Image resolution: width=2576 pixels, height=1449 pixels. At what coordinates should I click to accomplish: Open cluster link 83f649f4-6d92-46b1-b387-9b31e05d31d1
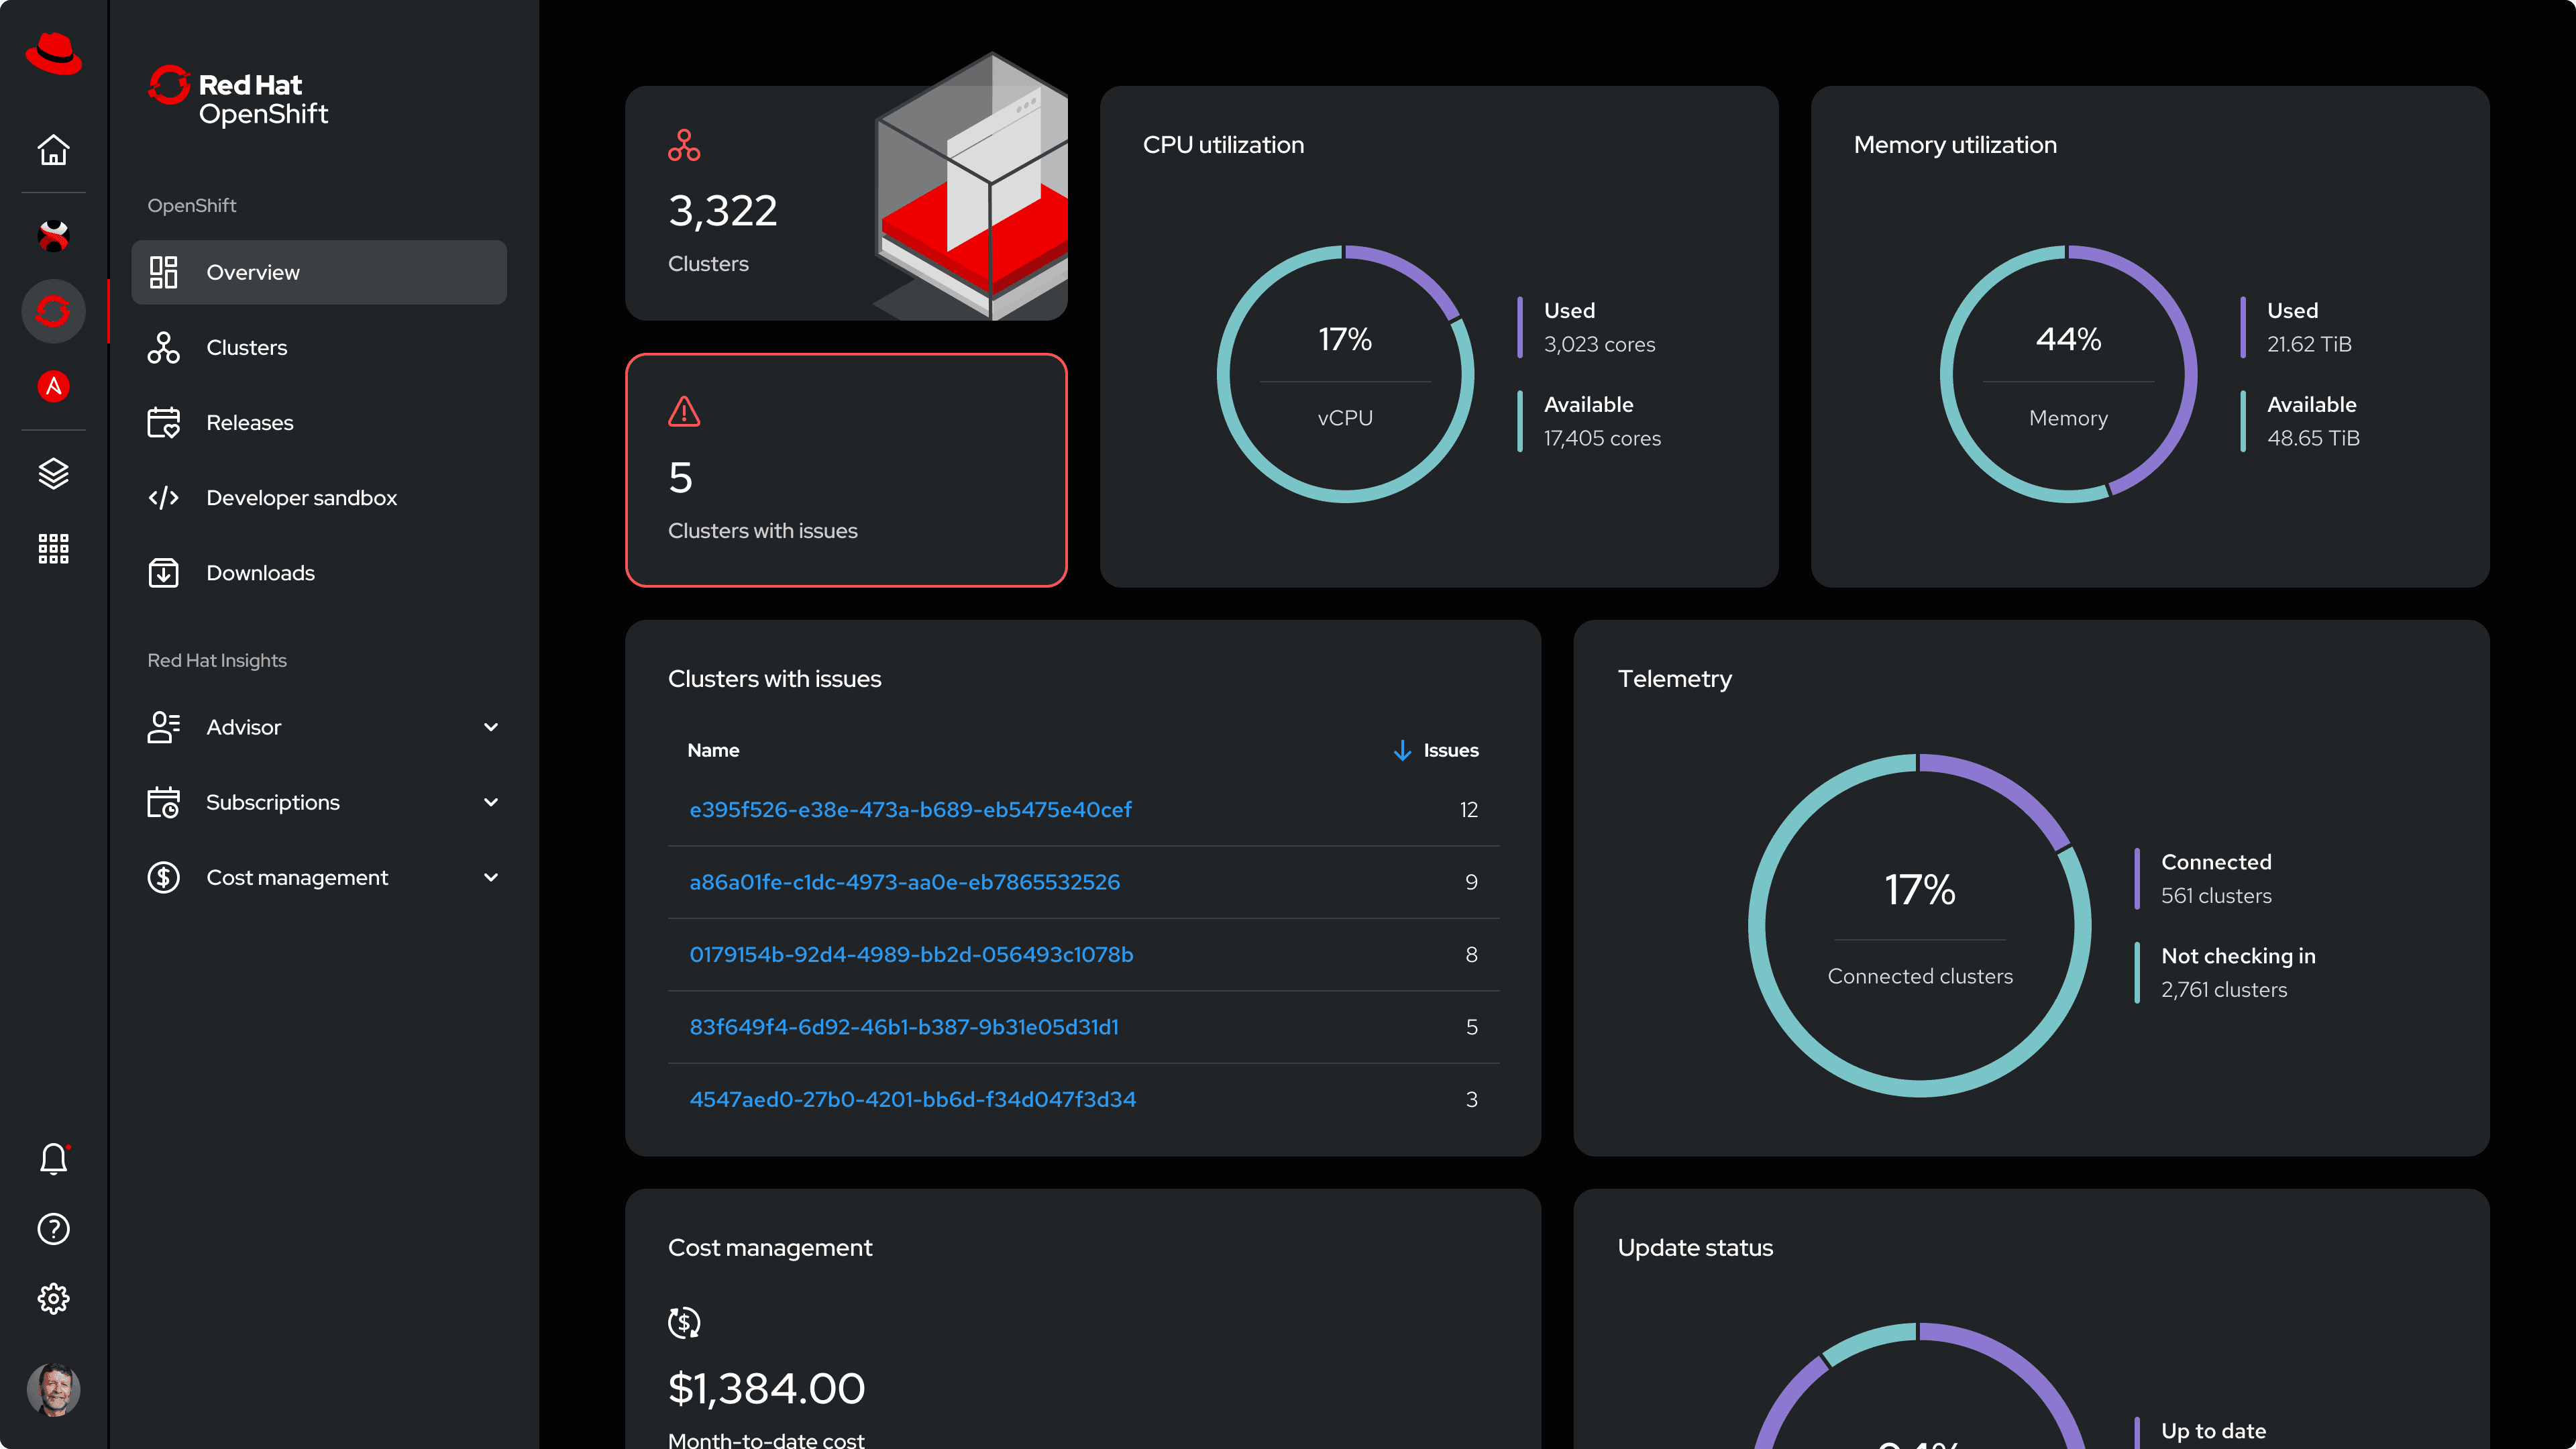point(904,1027)
